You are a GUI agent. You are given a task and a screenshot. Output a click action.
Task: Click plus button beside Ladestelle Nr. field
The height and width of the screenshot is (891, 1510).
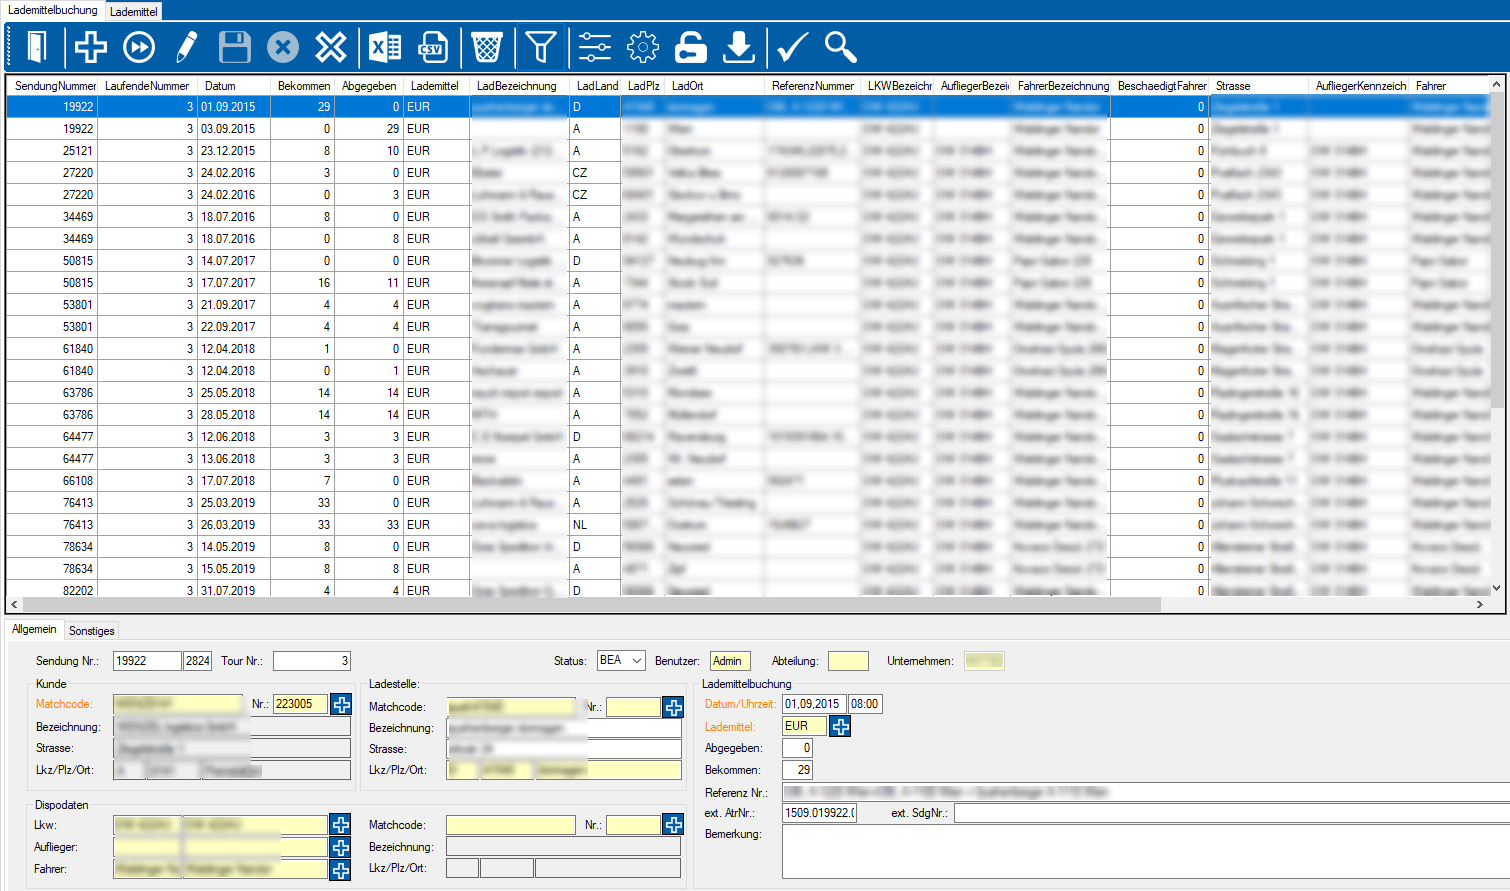(x=673, y=707)
